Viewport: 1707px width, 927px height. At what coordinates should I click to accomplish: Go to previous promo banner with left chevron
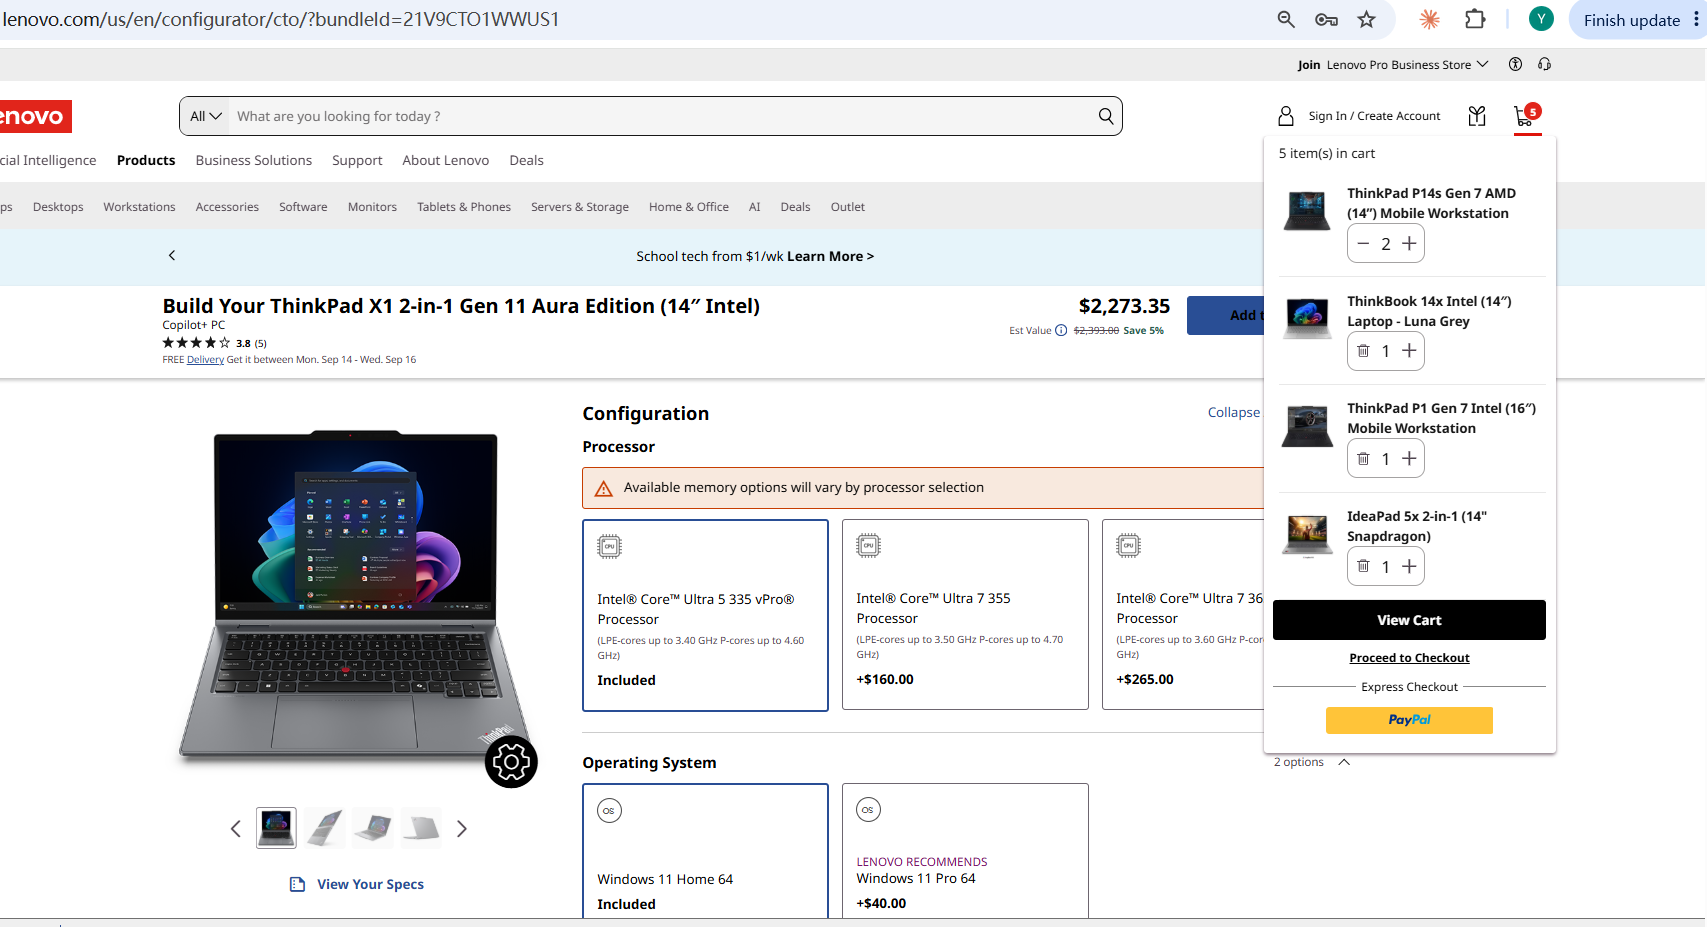pyautogui.click(x=172, y=255)
